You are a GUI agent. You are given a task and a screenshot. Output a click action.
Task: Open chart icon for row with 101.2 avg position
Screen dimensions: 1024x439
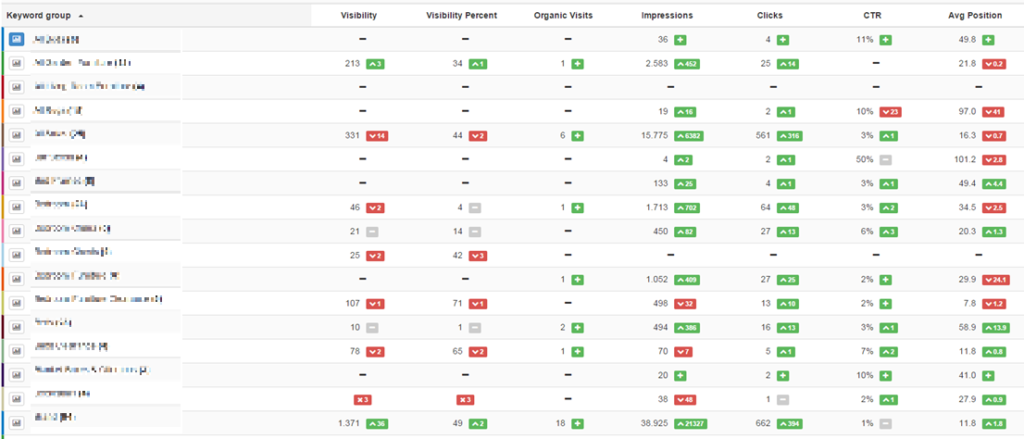[x=17, y=158]
